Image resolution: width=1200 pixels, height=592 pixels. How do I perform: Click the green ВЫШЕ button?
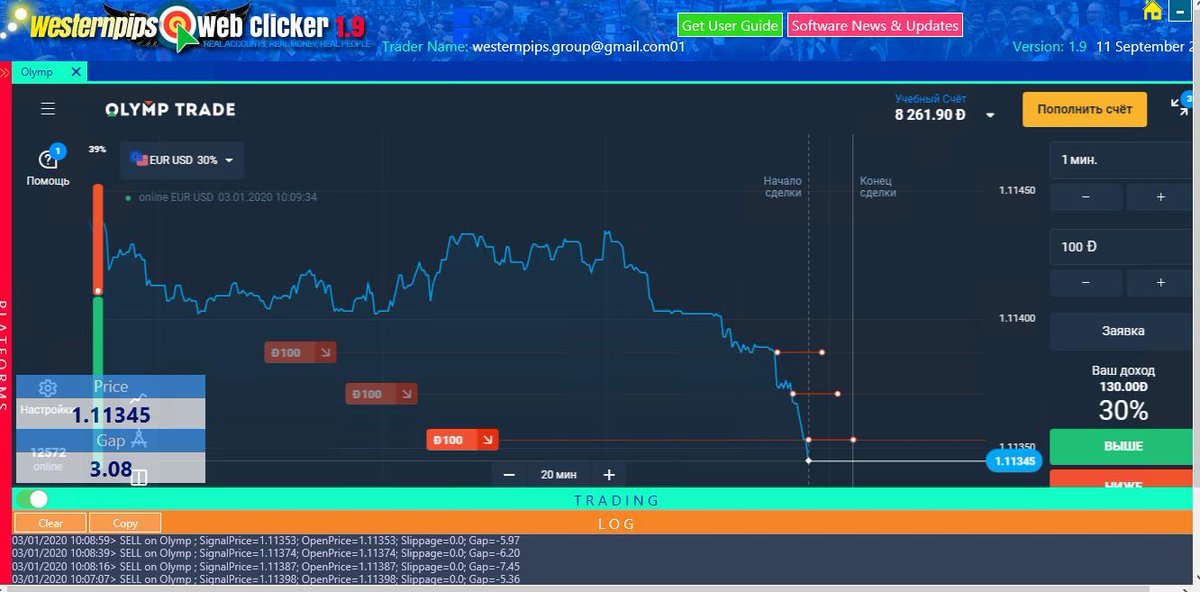[x=1123, y=446]
